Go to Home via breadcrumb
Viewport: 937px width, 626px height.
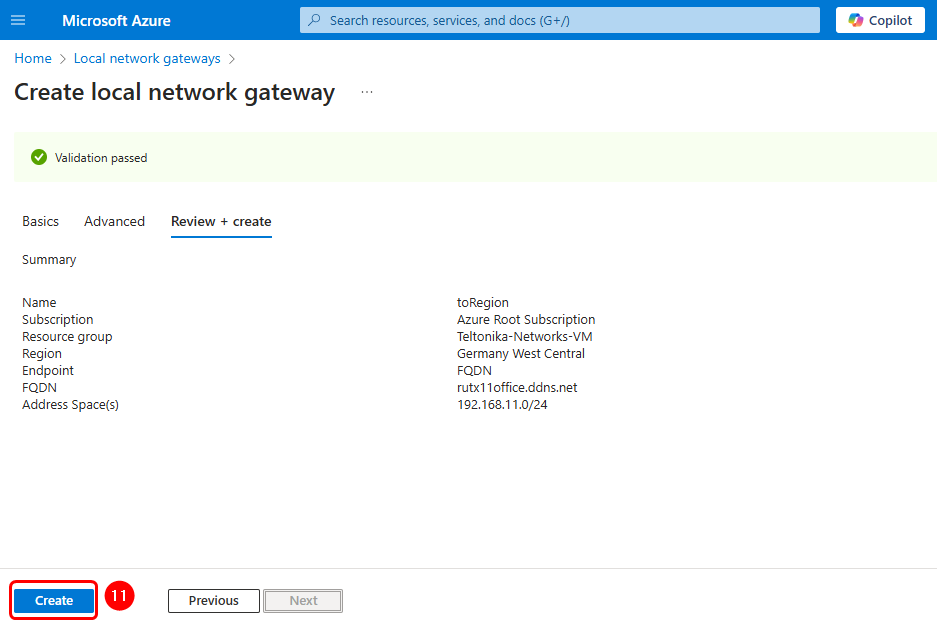click(33, 59)
